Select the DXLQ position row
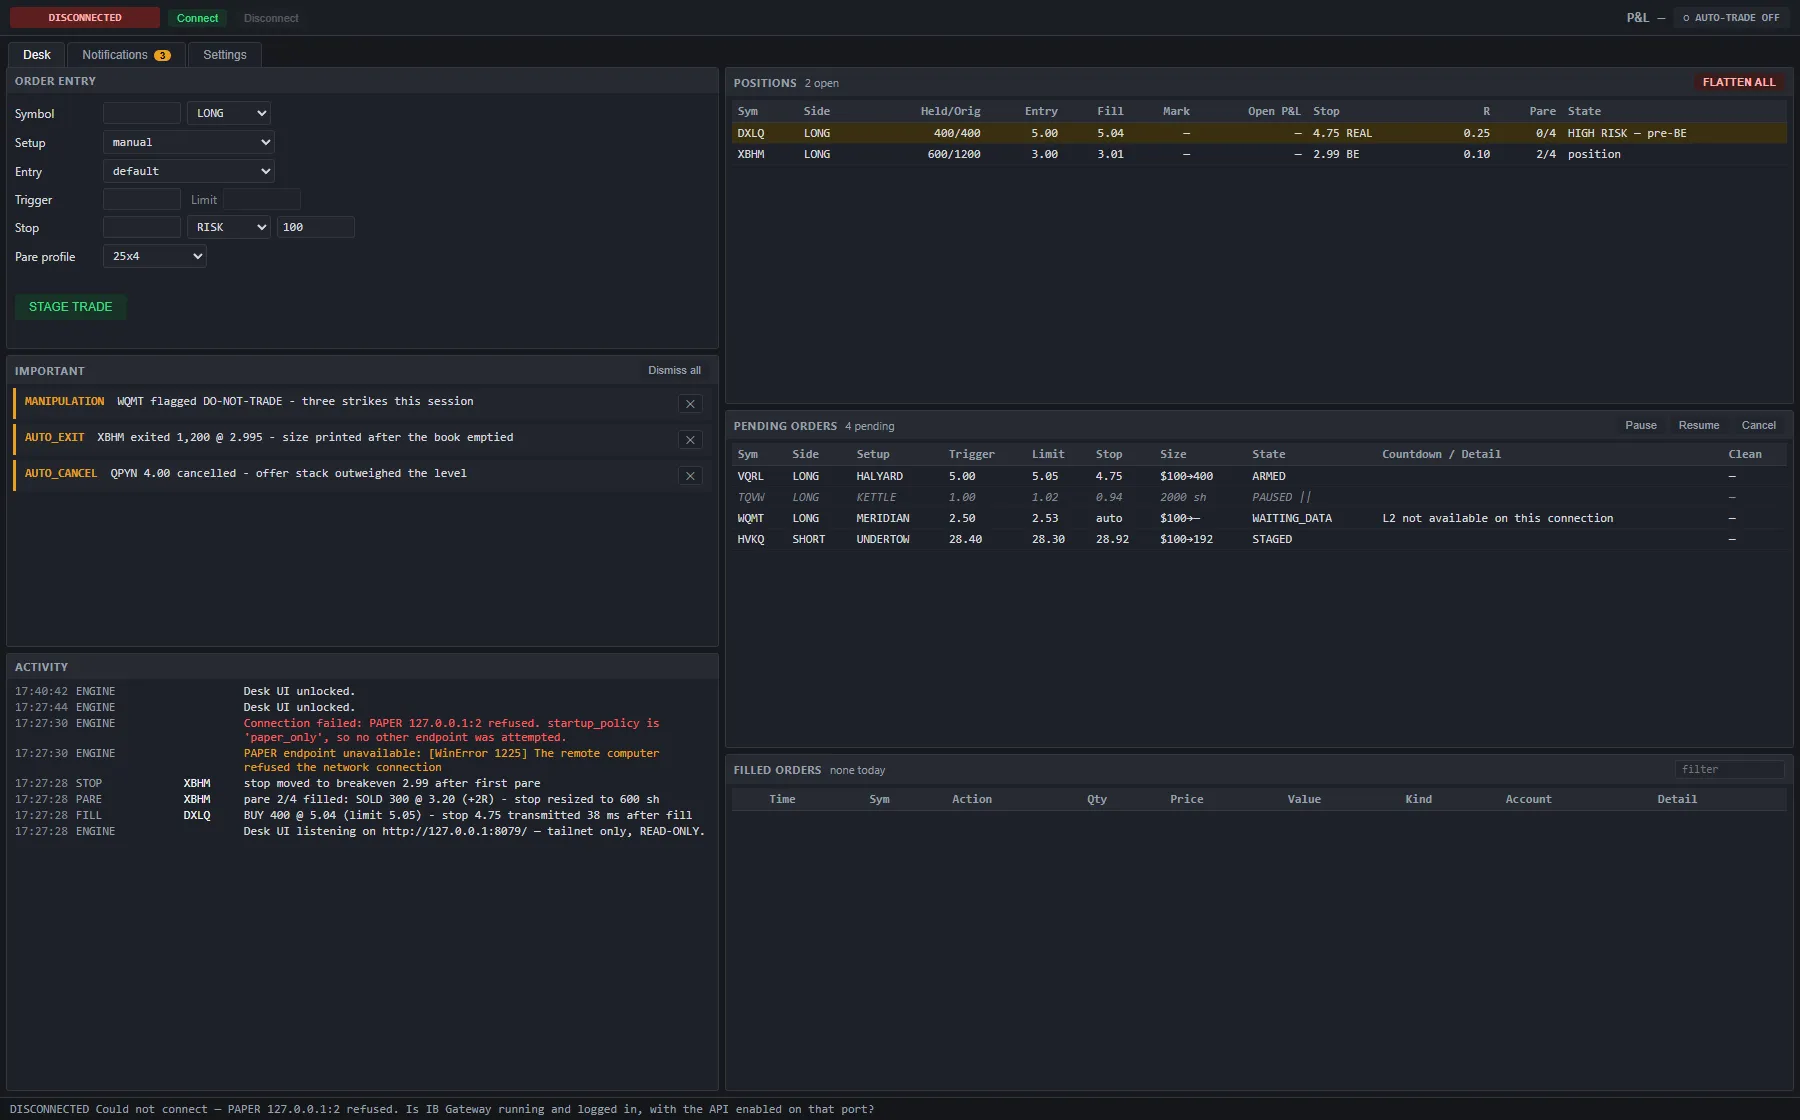The image size is (1800, 1120). click(x=1259, y=133)
